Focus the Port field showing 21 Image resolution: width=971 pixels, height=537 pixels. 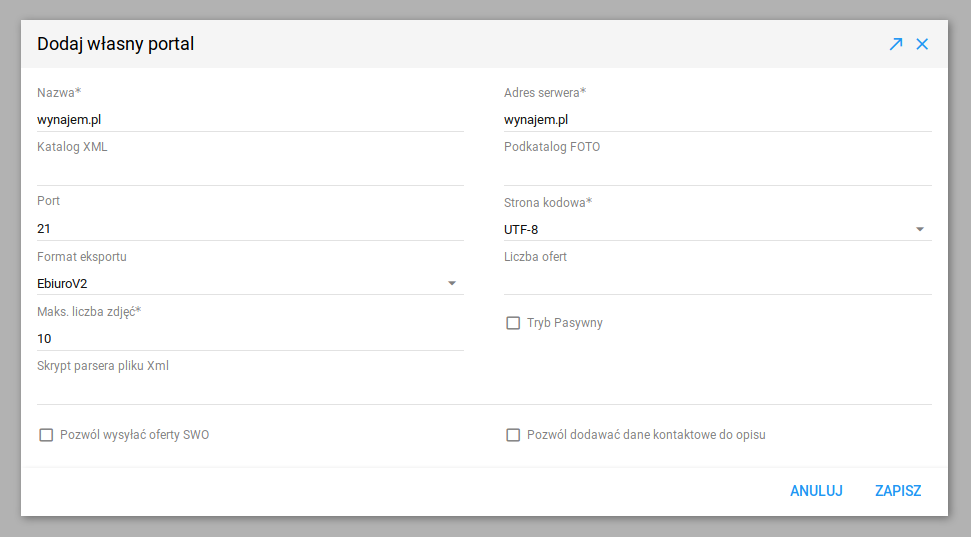pos(250,229)
